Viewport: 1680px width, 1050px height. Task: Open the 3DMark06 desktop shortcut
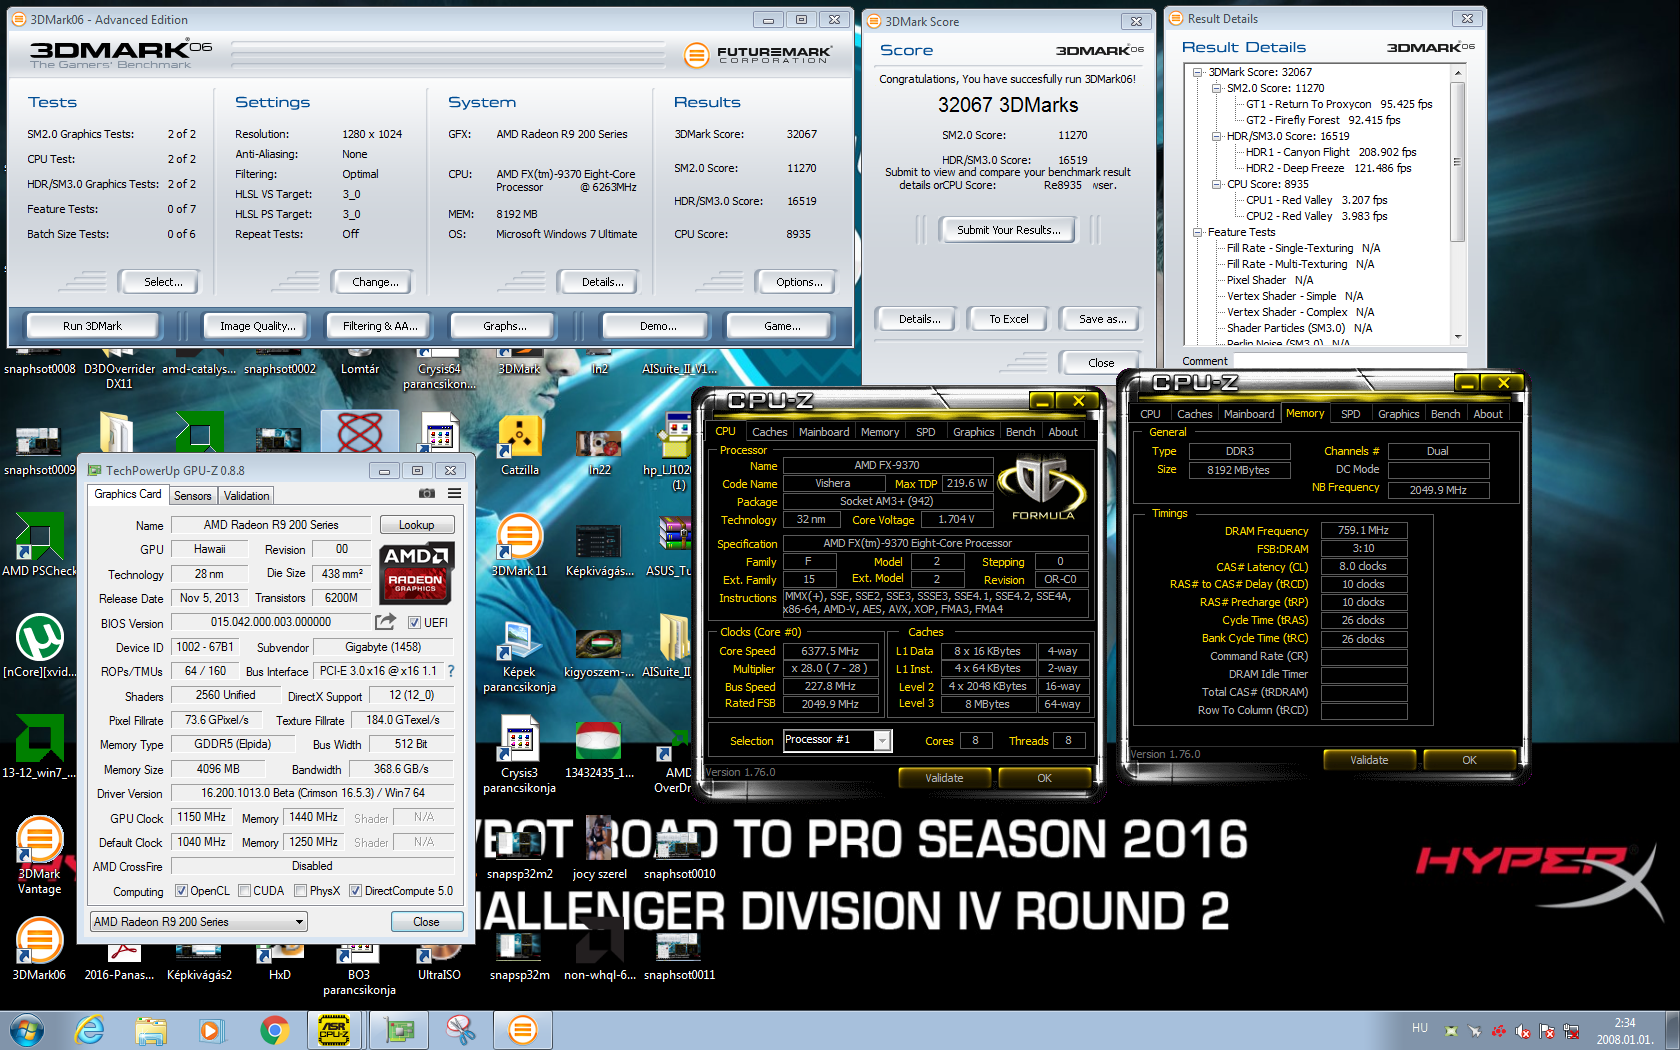click(40, 950)
